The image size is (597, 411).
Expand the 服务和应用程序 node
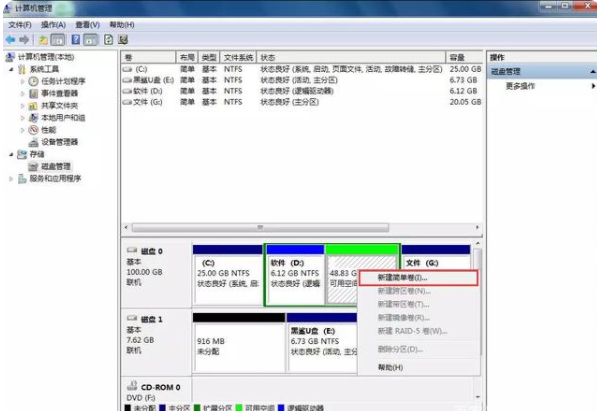[11, 179]
